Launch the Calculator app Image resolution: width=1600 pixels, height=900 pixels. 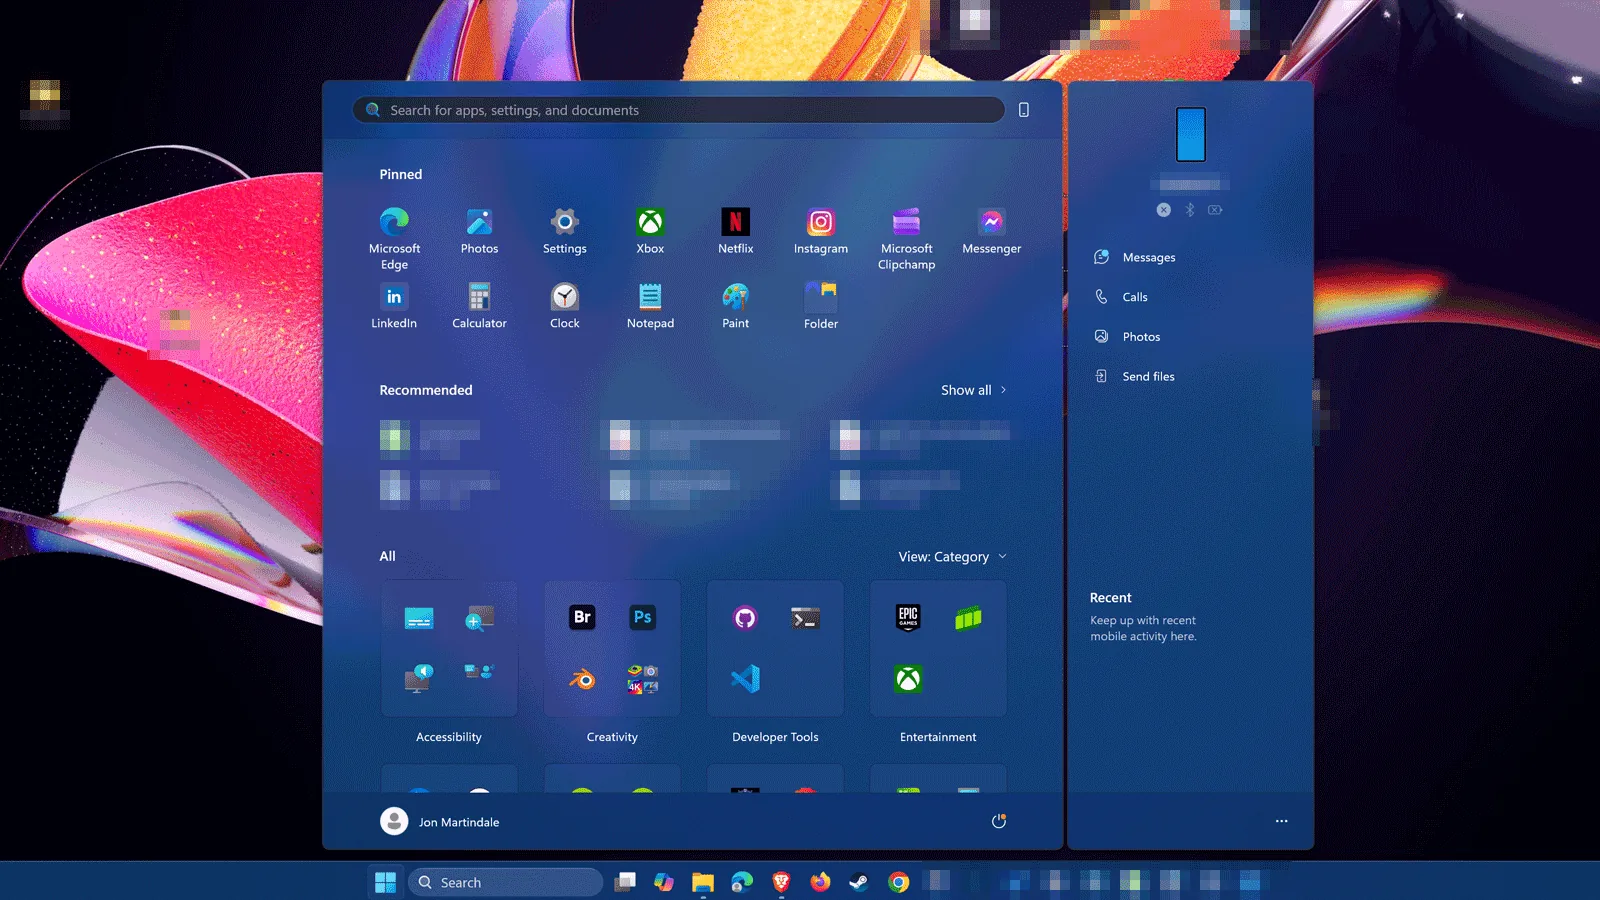[479, 306]
